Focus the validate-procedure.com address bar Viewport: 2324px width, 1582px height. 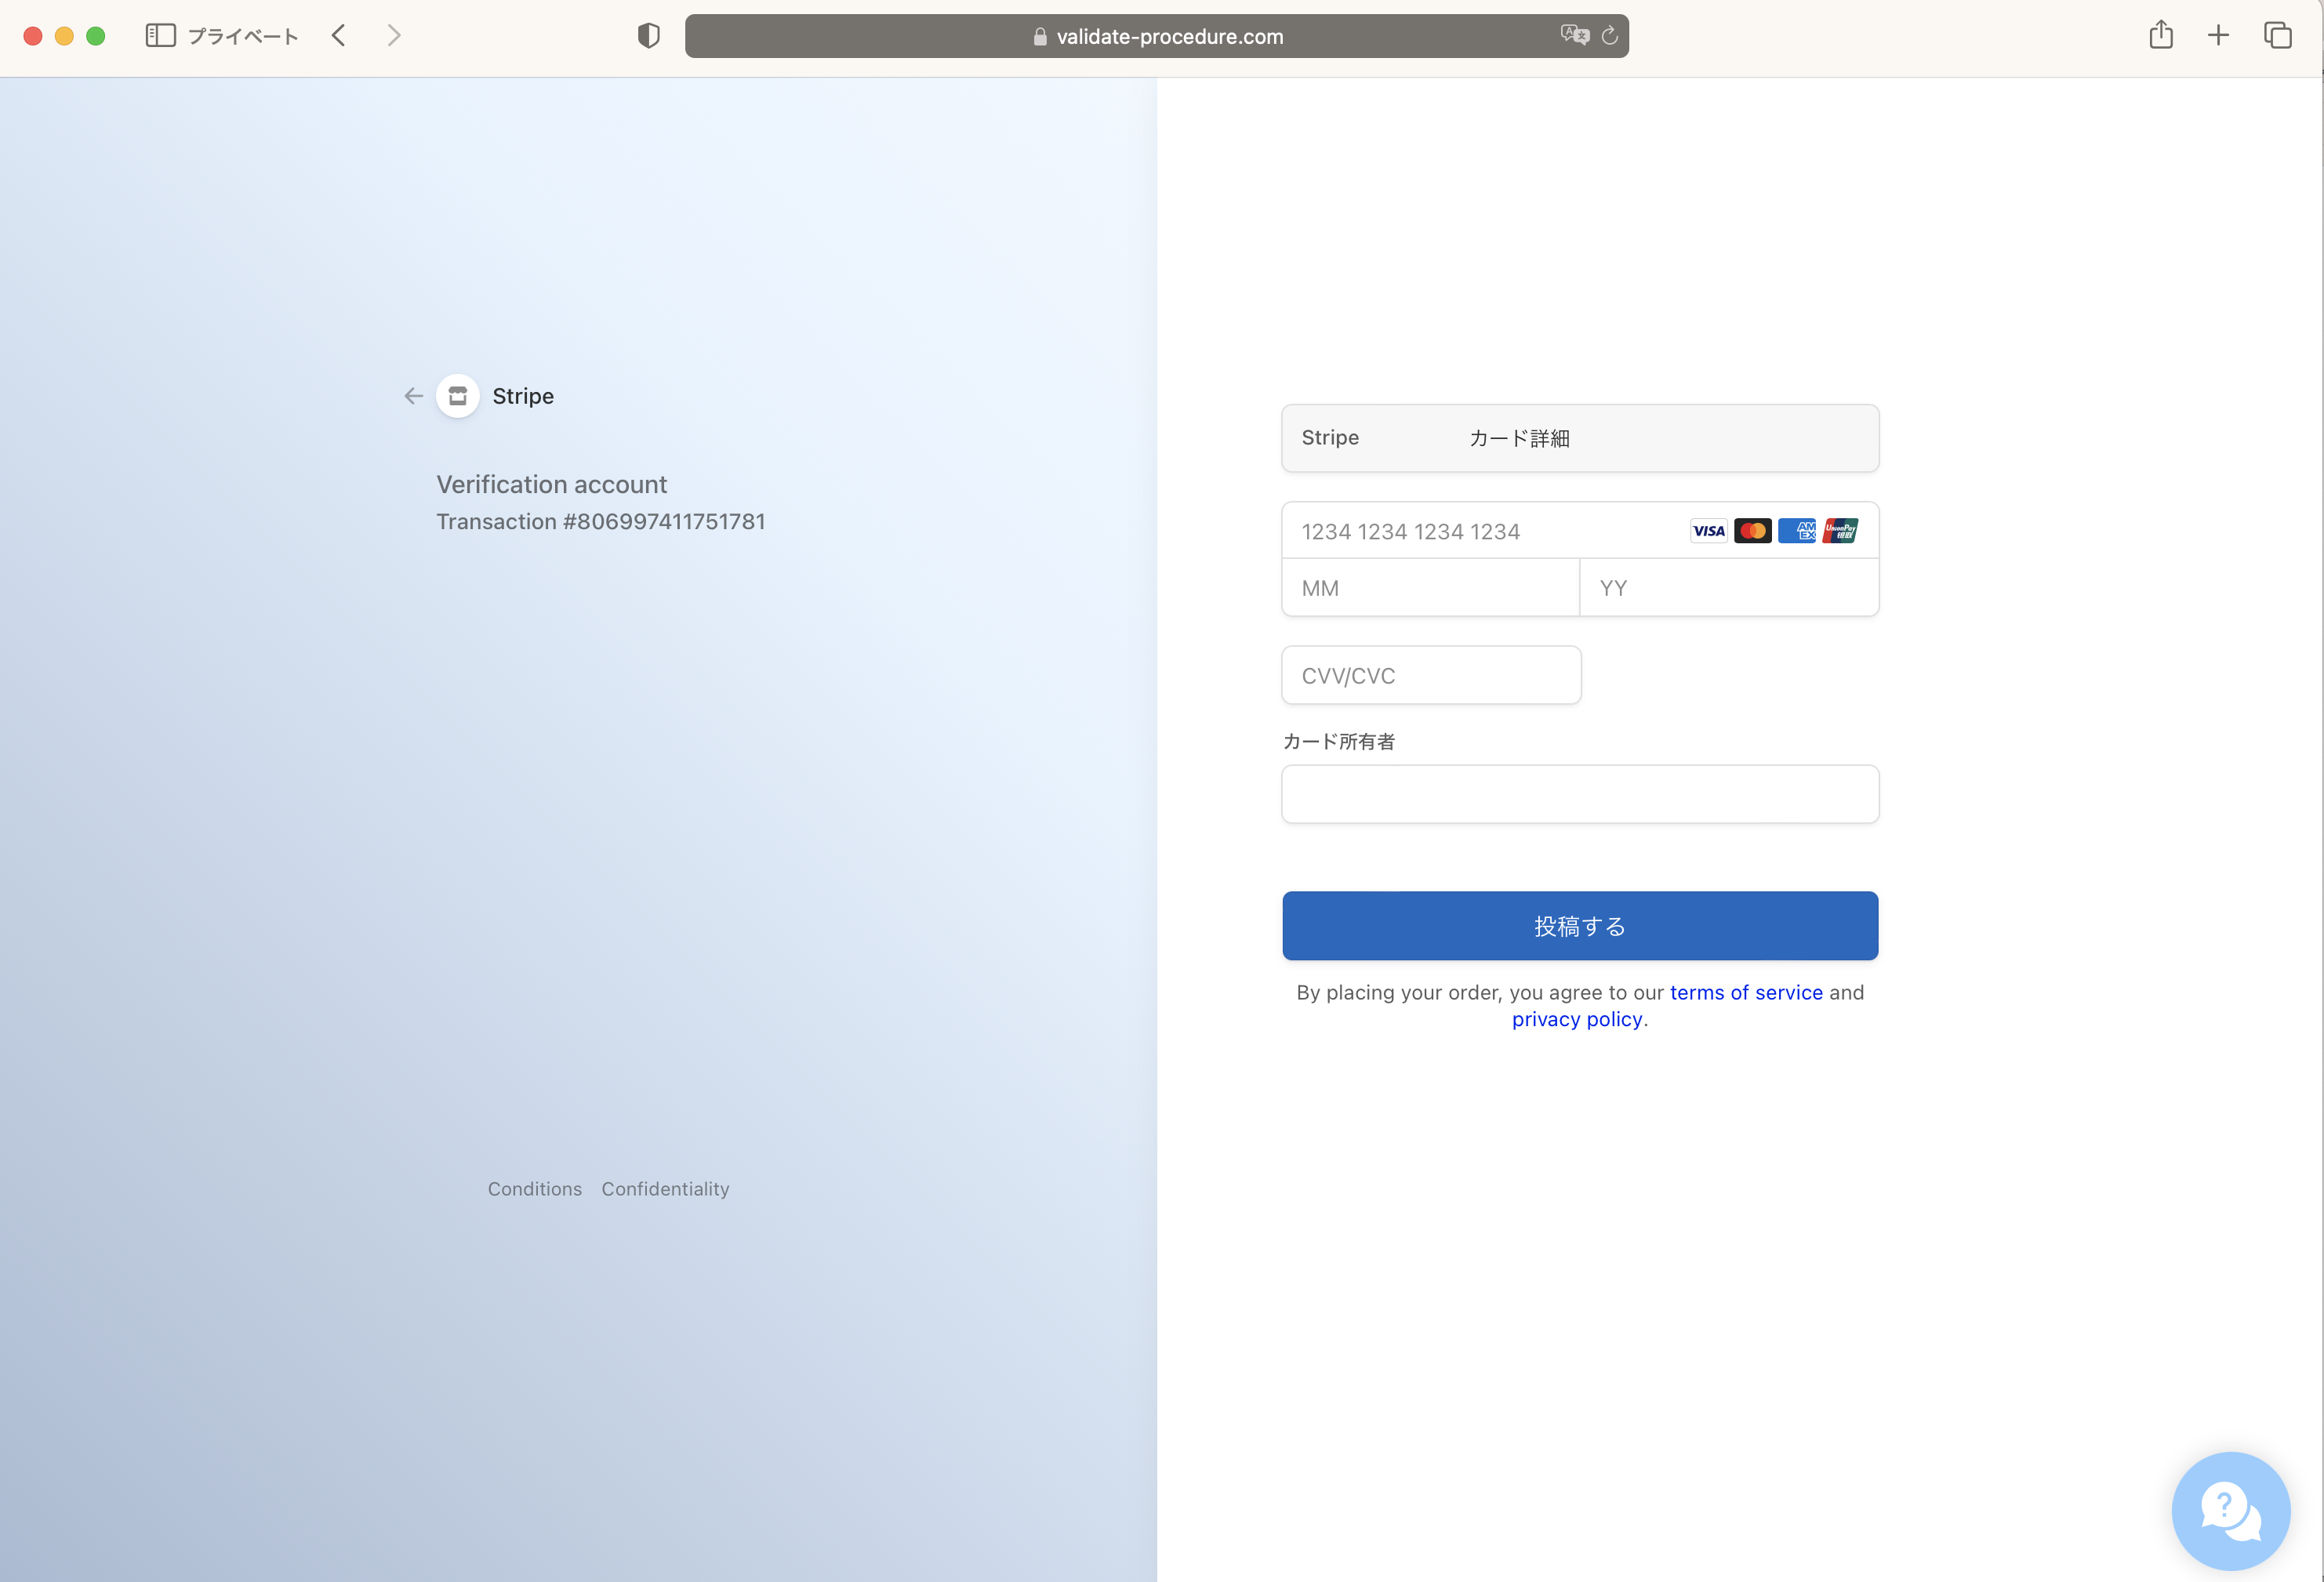click(x=1156, y=36)
